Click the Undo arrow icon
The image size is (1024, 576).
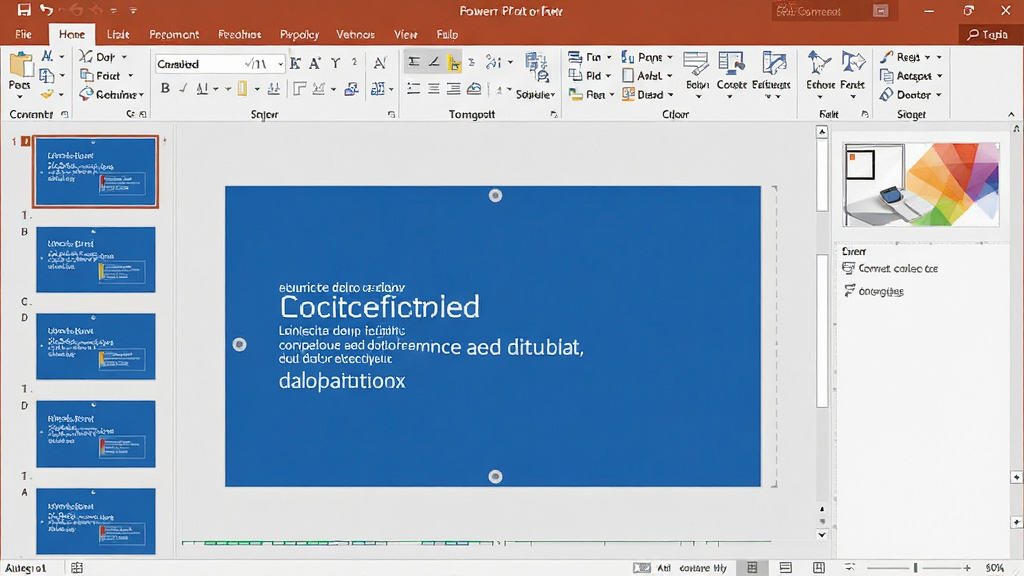46,10
